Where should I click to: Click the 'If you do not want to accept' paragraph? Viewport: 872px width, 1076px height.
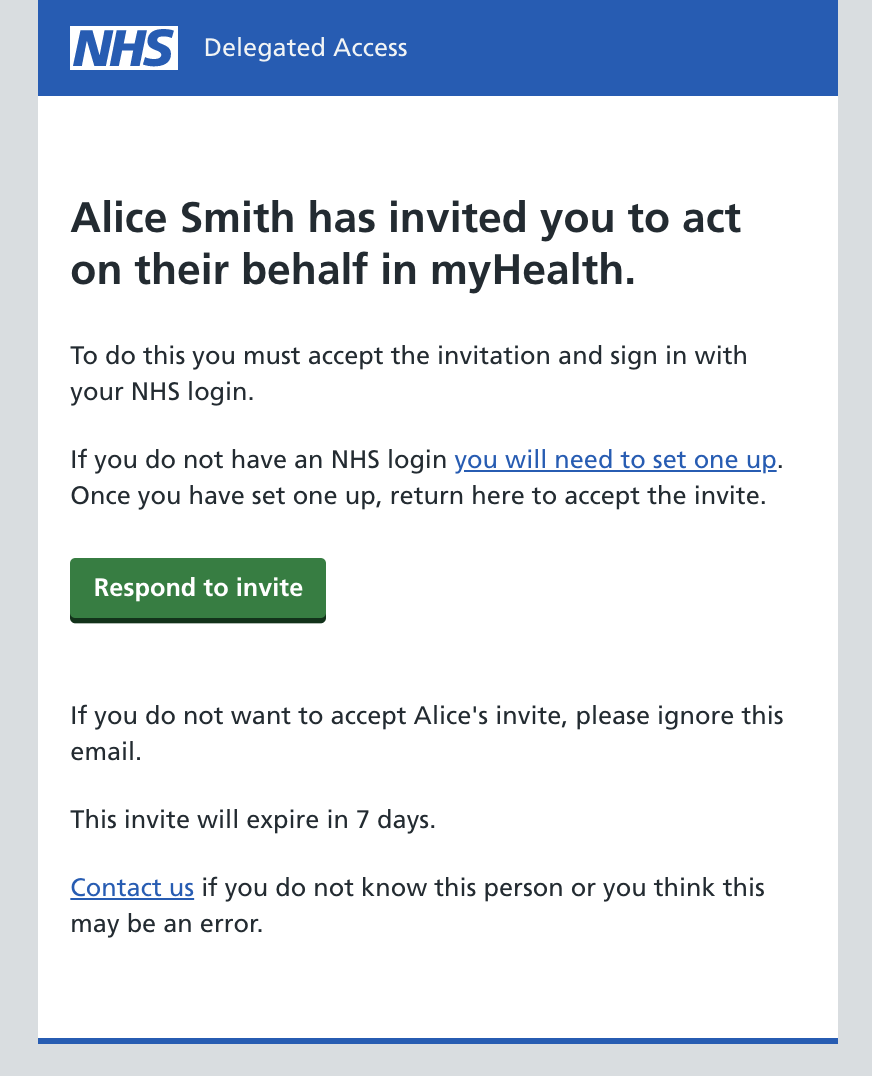point(427,733)
